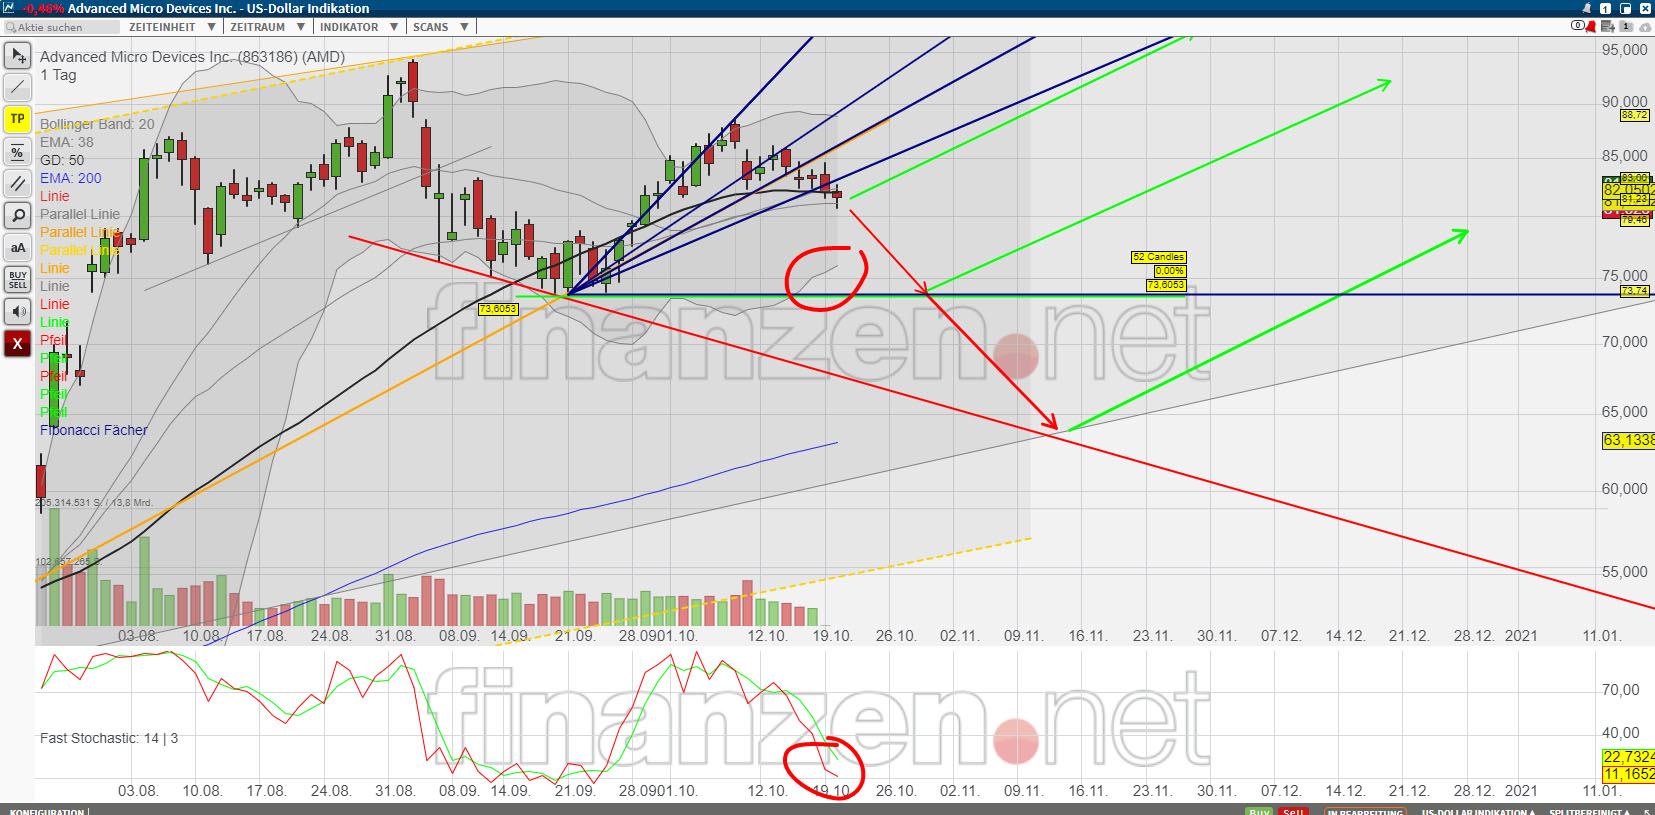1655x815 pixels.
Task: Click the green Buy button
Action: click(x=1259, y=811)
